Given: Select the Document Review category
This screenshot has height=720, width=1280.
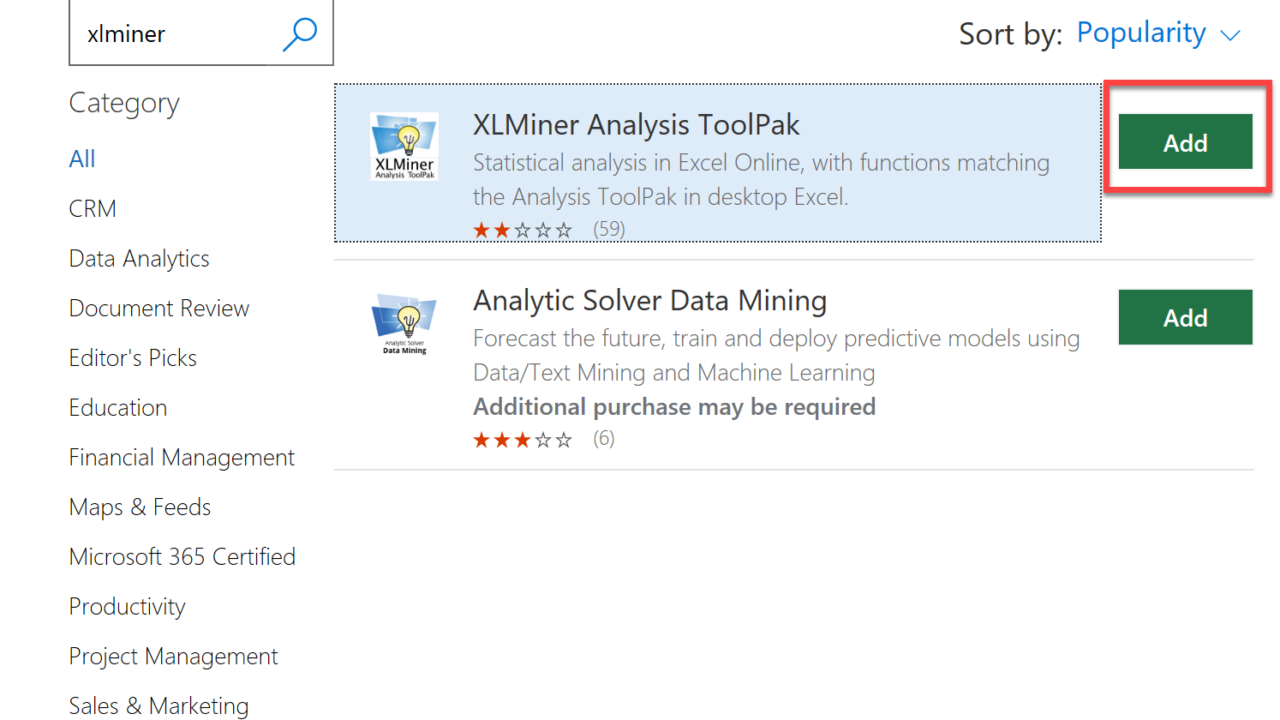Looking at the screenshot, I should [159, 308].
